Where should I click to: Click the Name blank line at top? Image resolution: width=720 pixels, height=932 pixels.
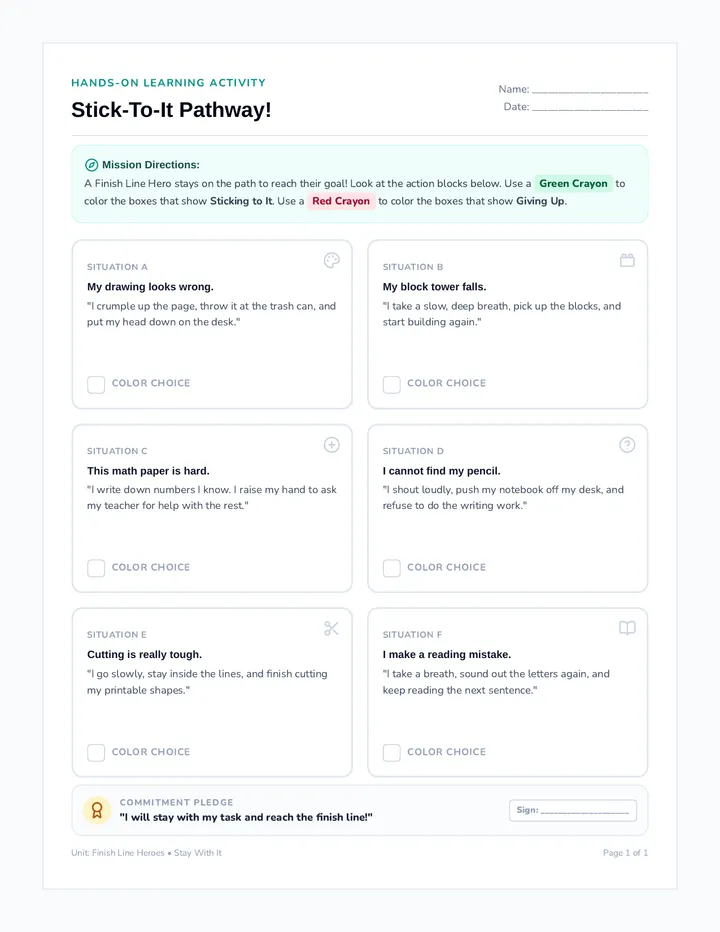coord(590,90)
